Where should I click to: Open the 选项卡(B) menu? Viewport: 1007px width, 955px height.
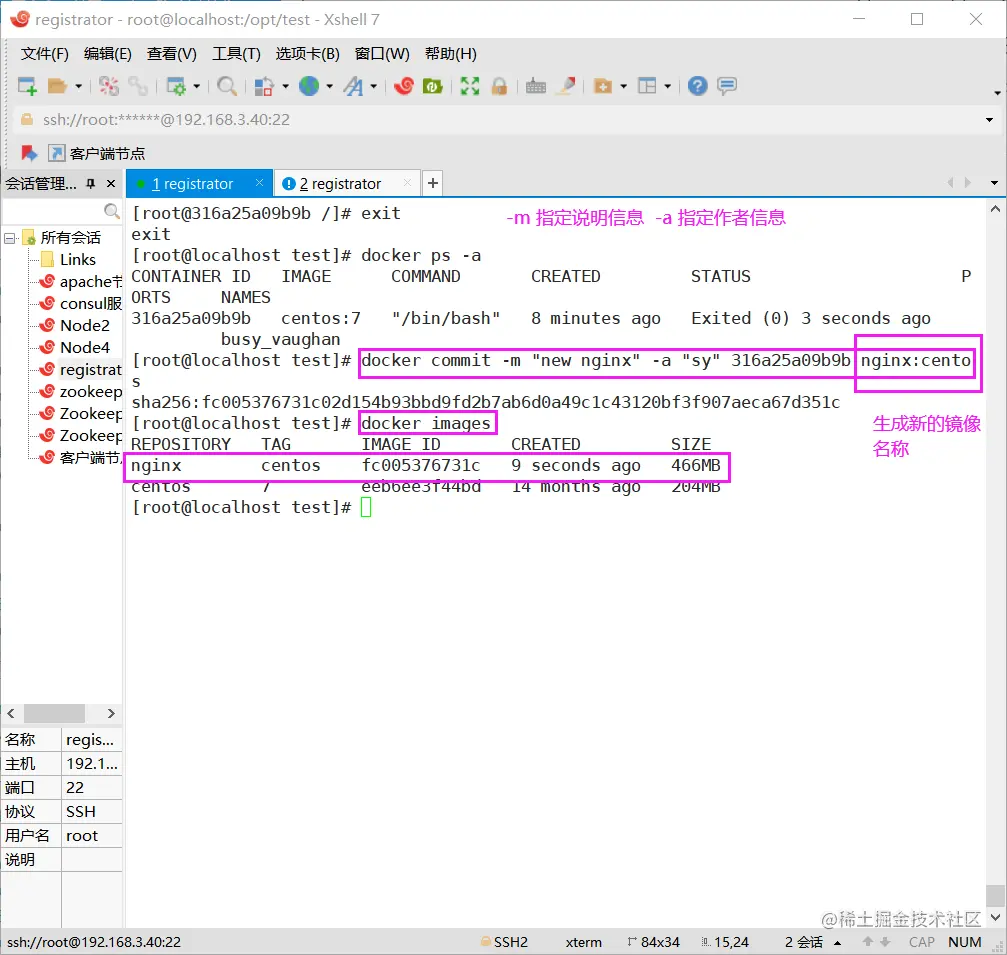(x=307, y=53)
